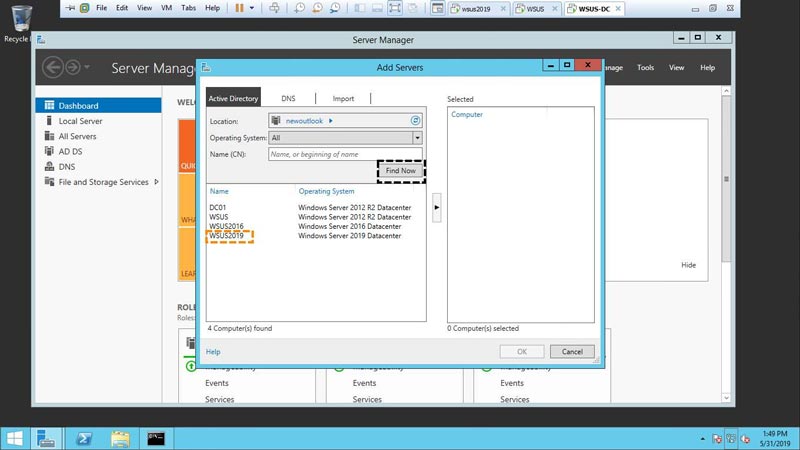Expand newoutlook location arrow
The width and height of the screenshot is (800, 450).
pyautogui.click(x=331, y=121)
